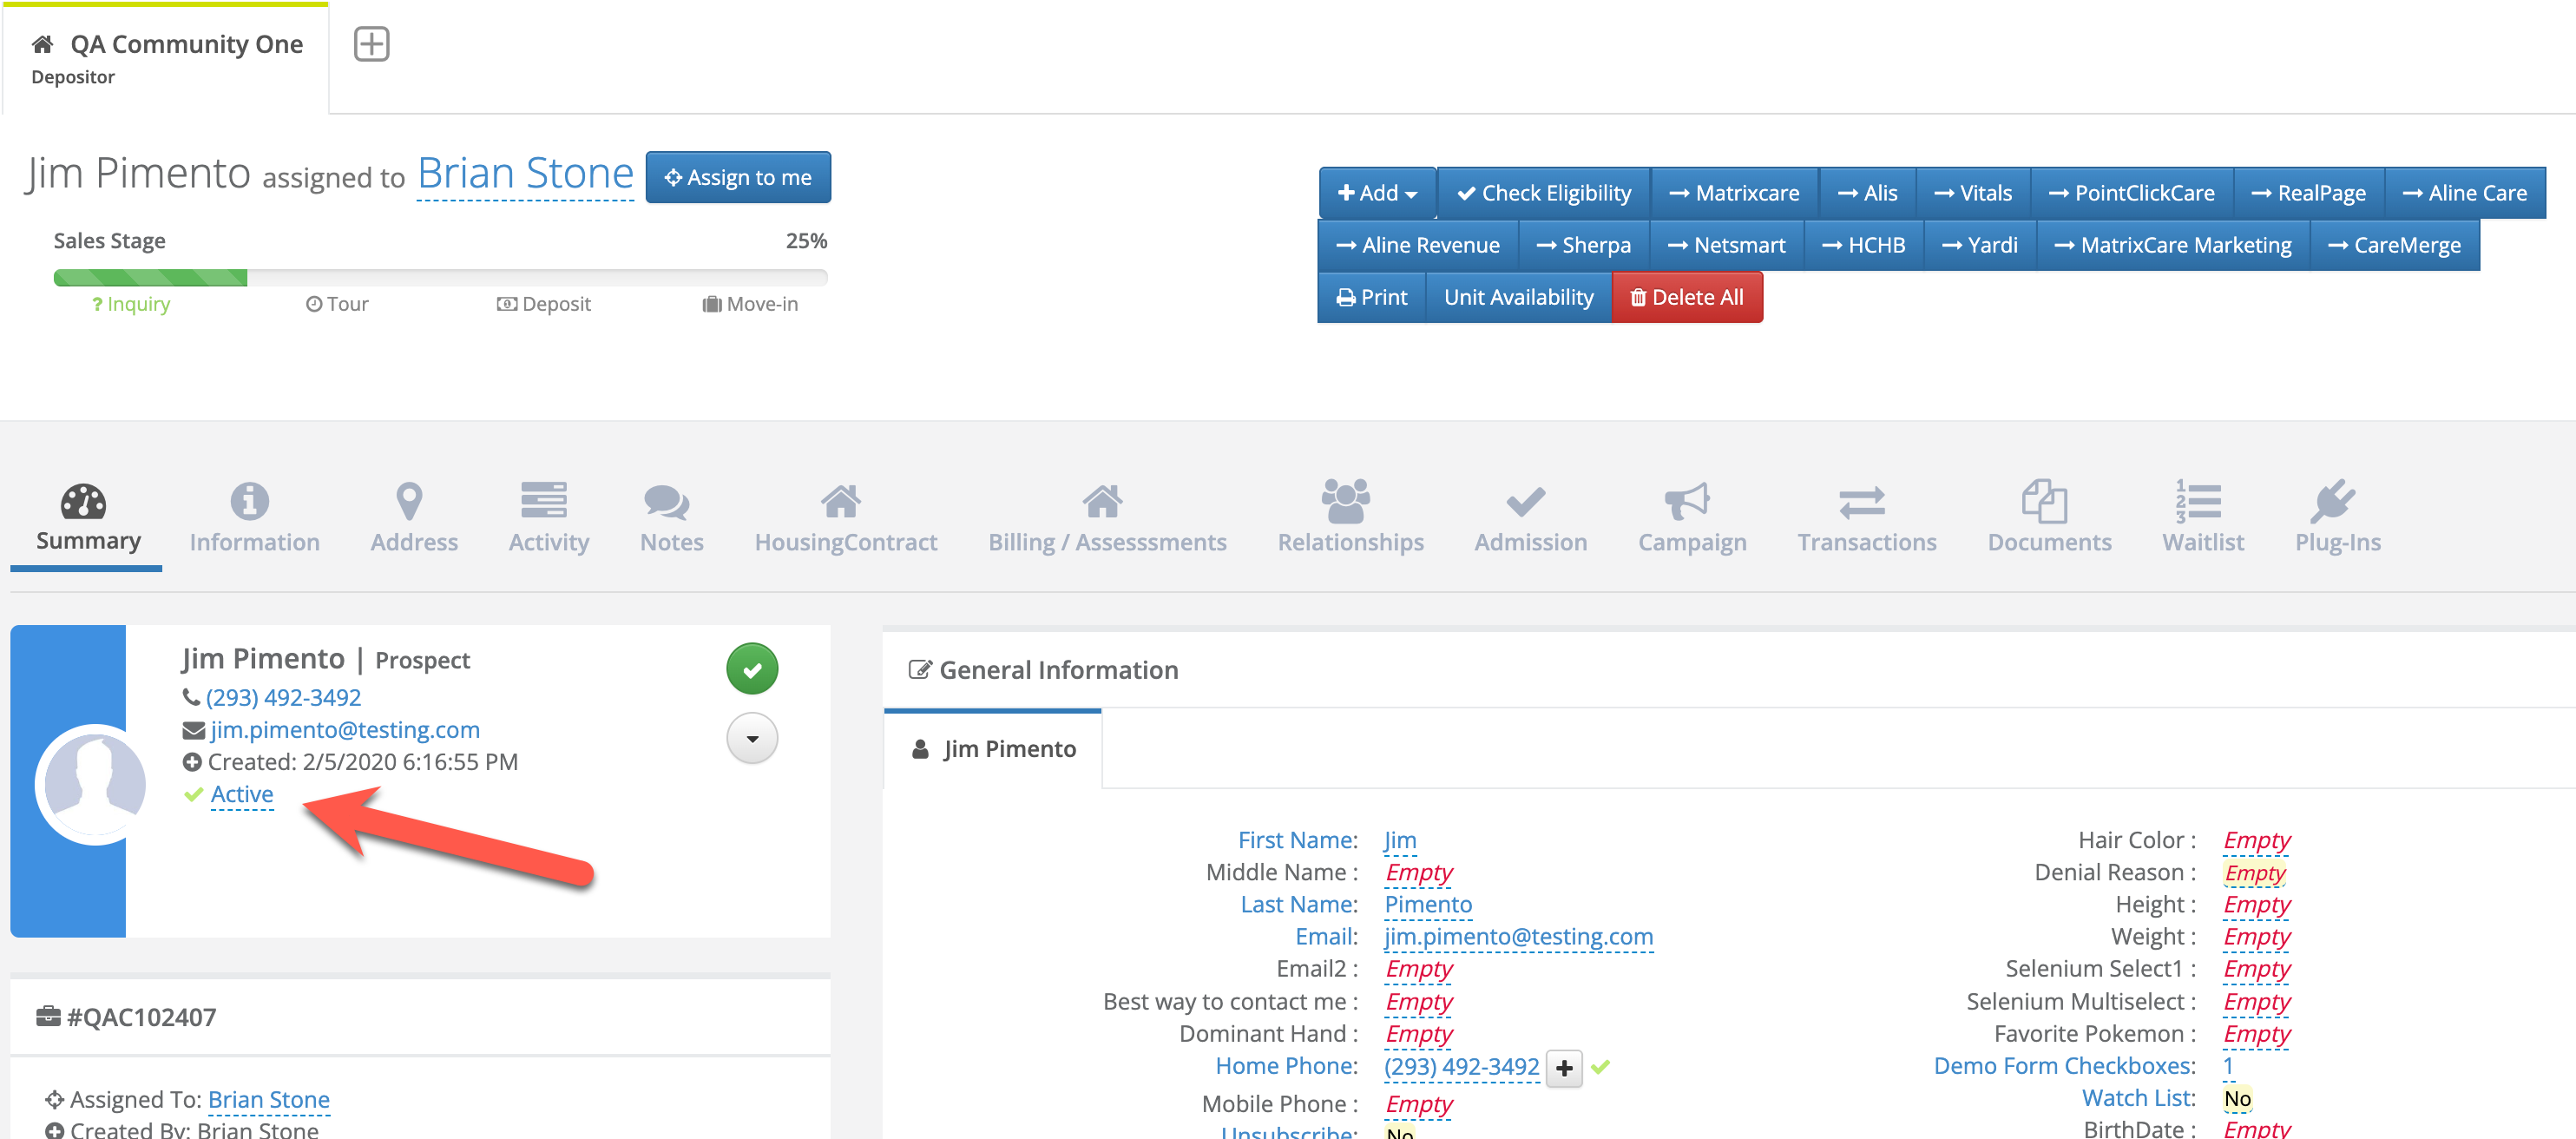The image size is (2576, 1139).
Task: Click the Assign to me button
Action: tap(738, 177)
